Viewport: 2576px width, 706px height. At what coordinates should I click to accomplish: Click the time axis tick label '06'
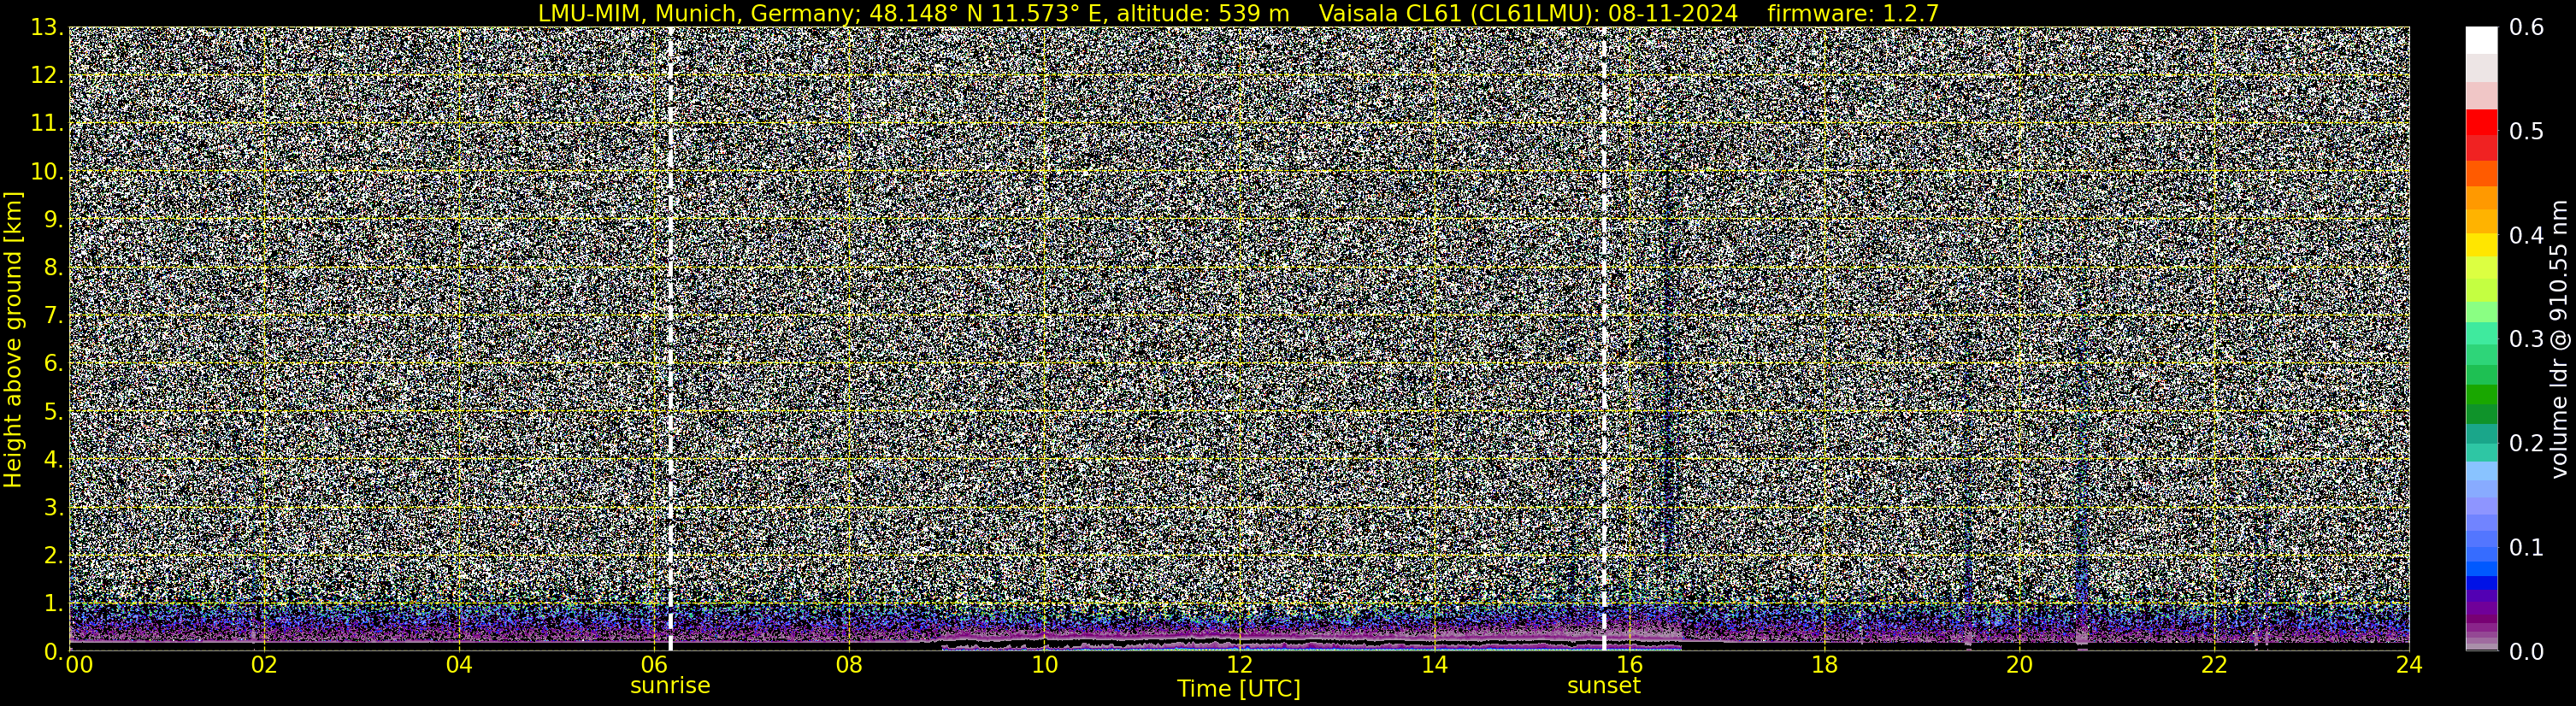[654, 665]
